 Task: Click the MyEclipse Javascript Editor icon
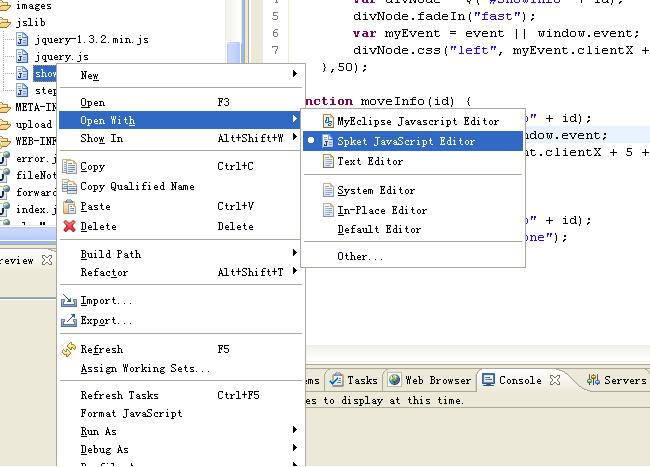pyautogui.click(x=328, y=121)
